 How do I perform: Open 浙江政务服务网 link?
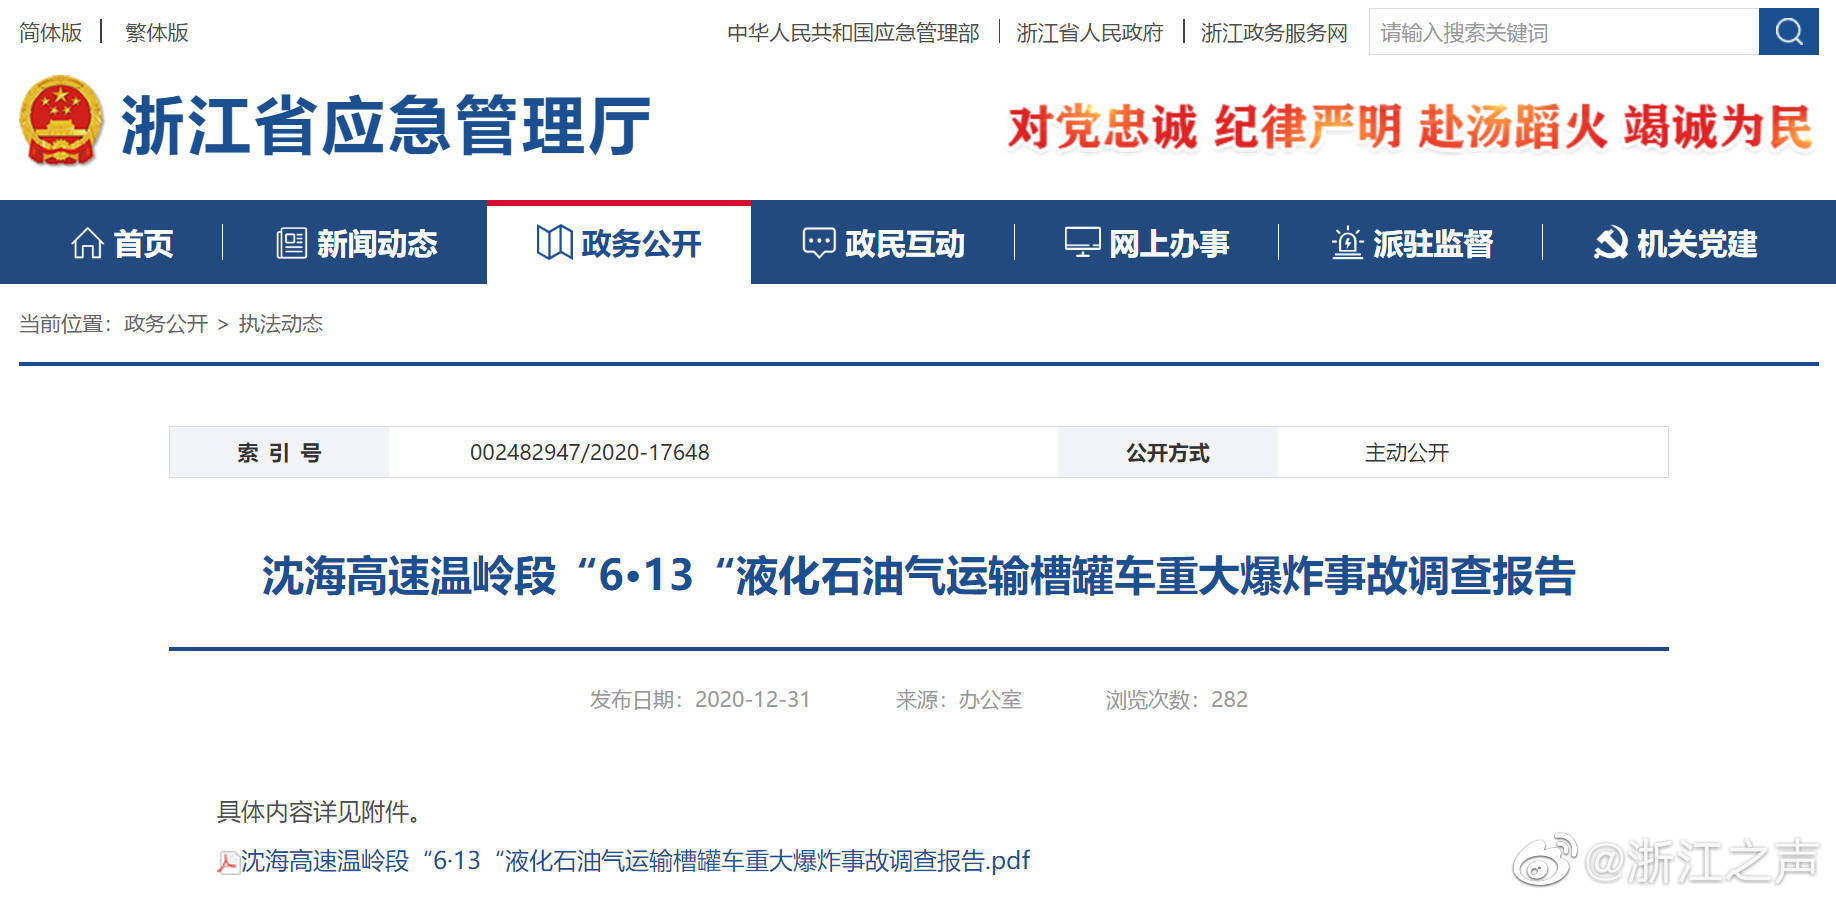[x=1273, y=33]
